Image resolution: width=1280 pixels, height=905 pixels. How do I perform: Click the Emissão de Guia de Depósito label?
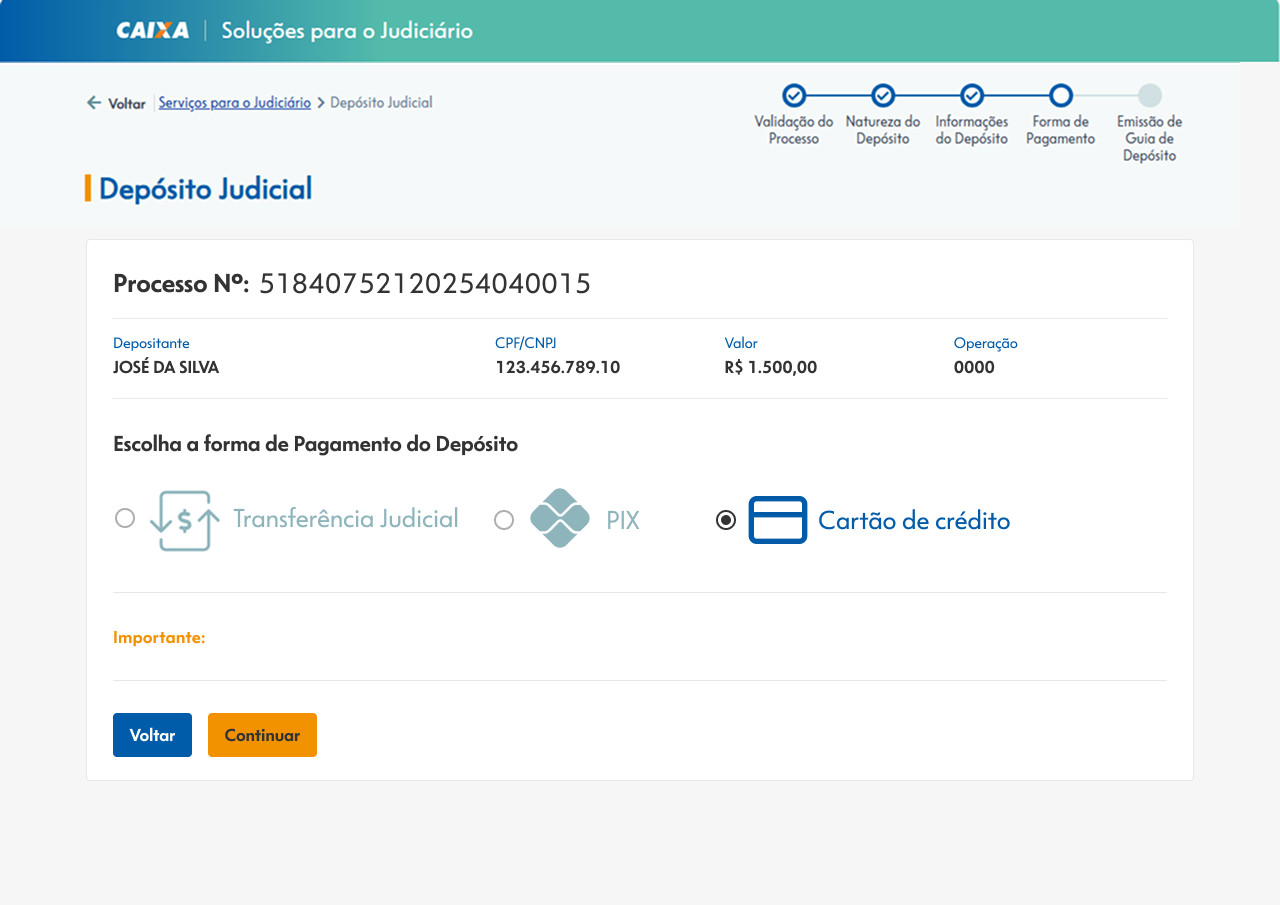click(x=1150, y=139)
